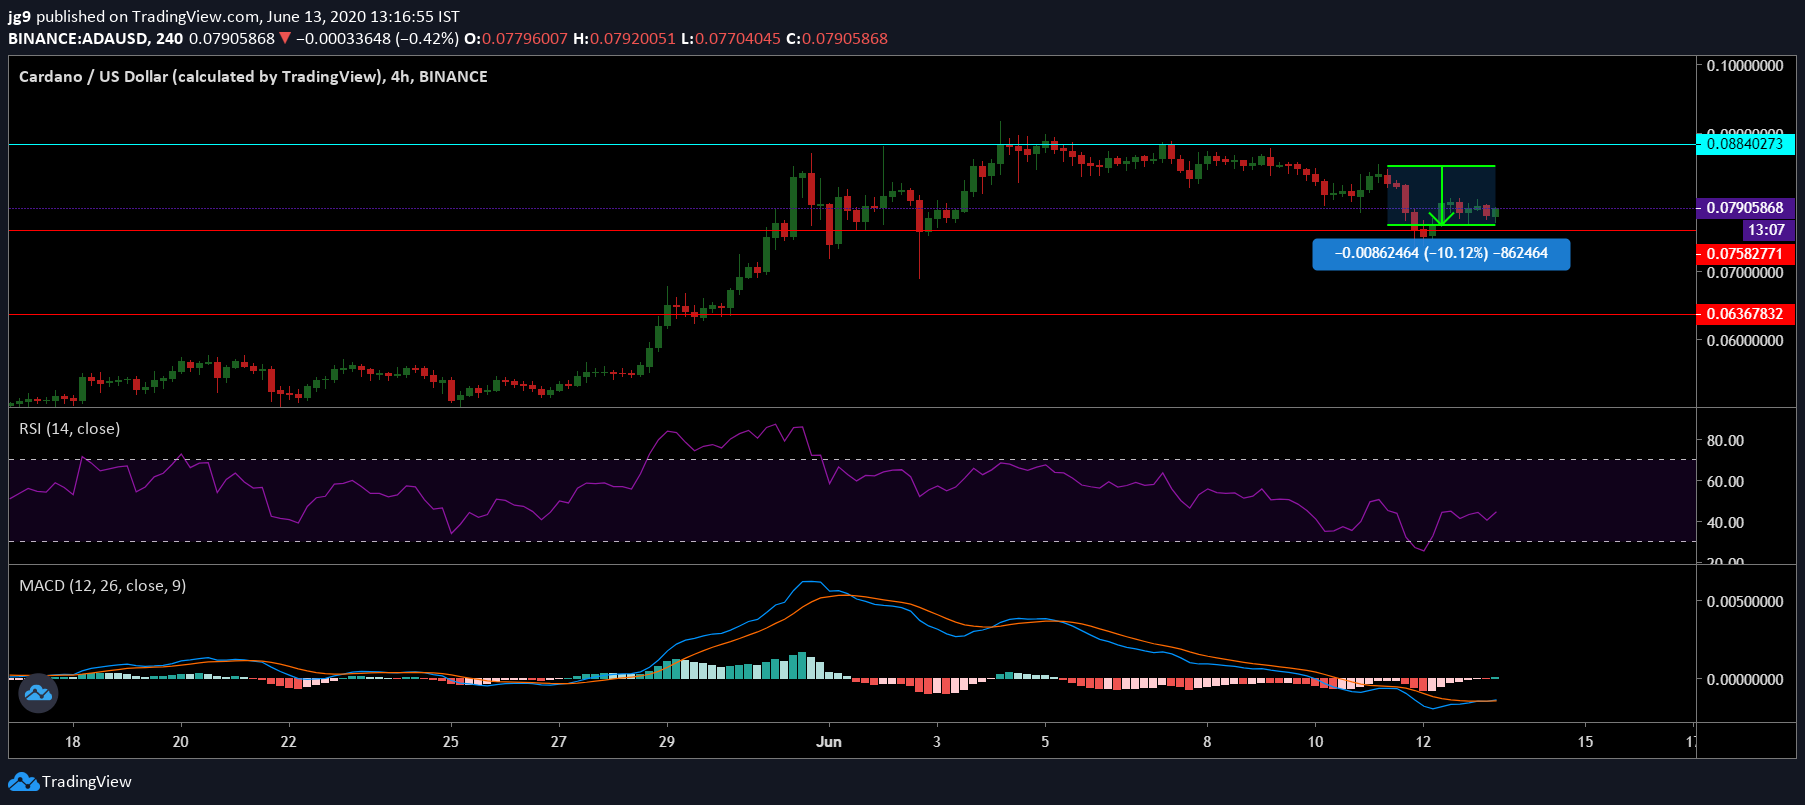Viewport: 1805px width, 805px height.
Task: Click the 0.08840273 cyan price label
Action: point(1745,144)
